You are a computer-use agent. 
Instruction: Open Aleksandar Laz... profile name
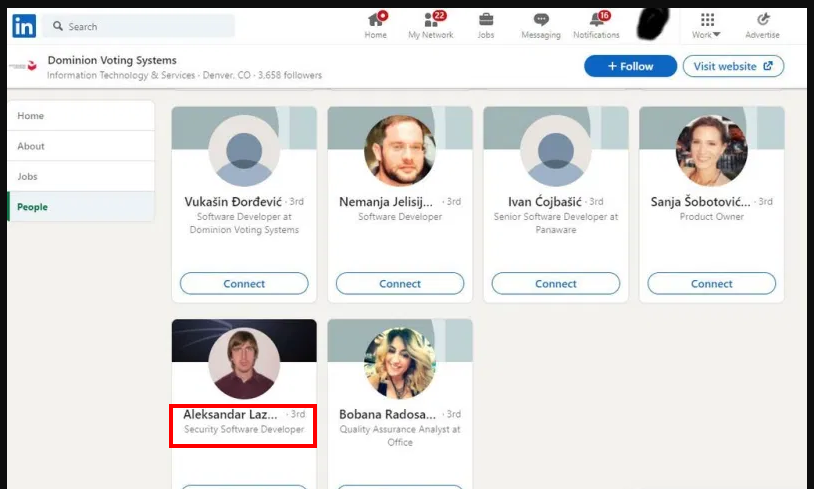230,414
